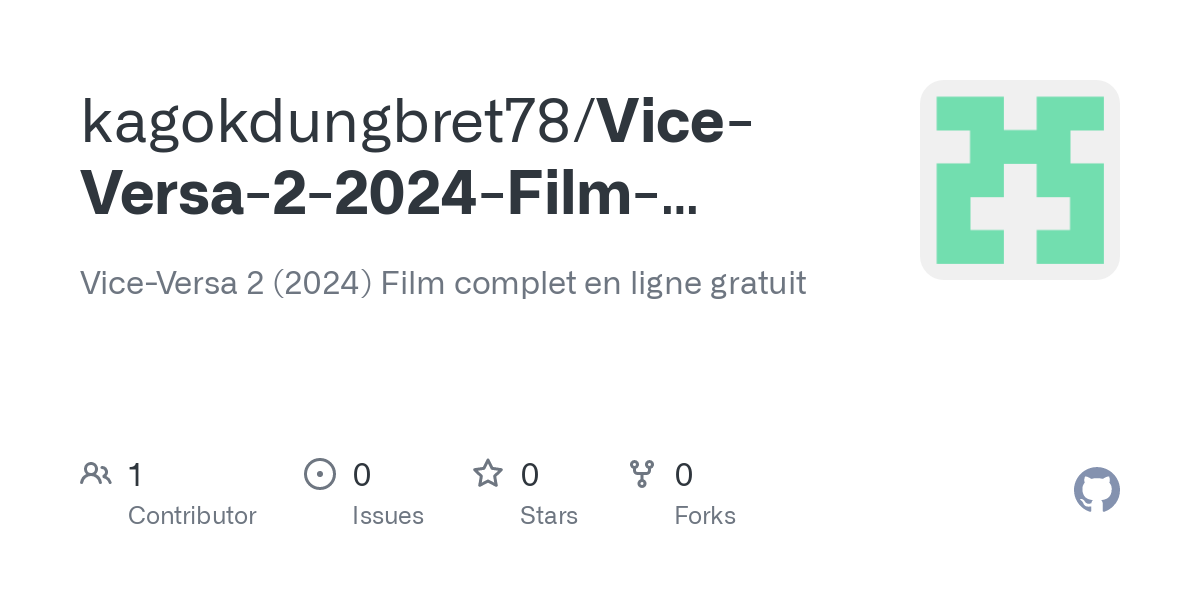Click the Issues circle icon
The width and height of the screenshot is (1200, 600).
click(320, 474)
